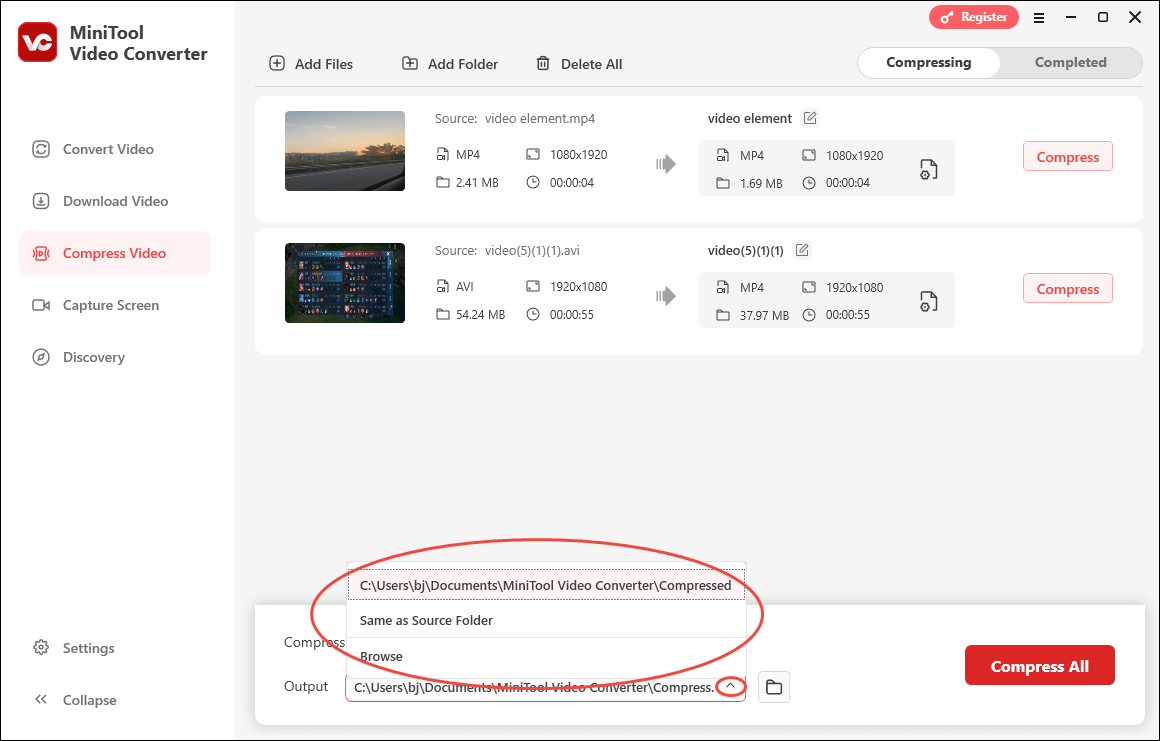The height and width of the screenshot is (741, 1160).
Task: Click the Compress All button
Action: 1039,666
